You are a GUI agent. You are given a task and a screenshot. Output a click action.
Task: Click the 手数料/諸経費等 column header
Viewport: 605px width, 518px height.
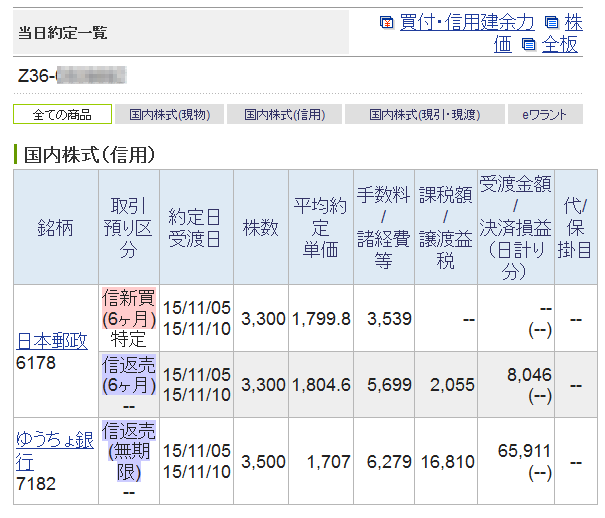point(384,227)
